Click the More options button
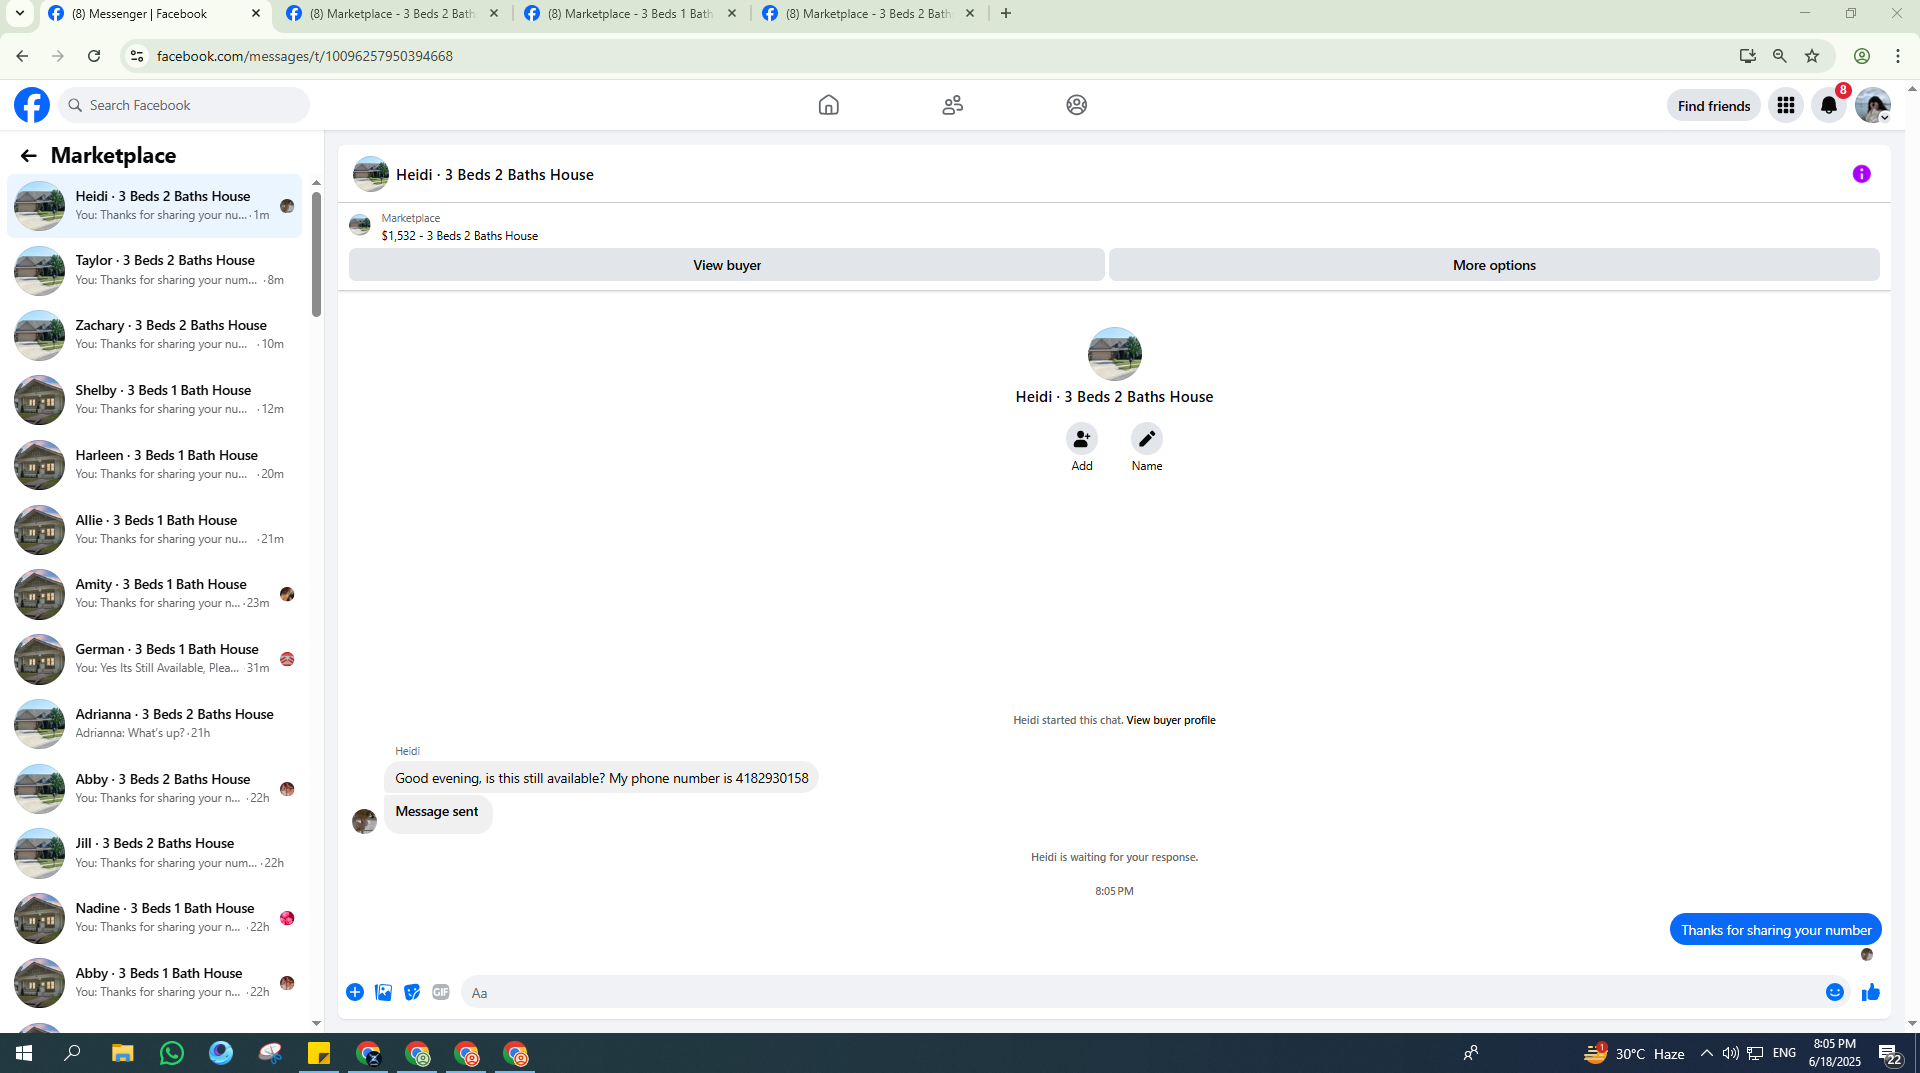1920x1073 pixels. click(x=1494, y=265)
